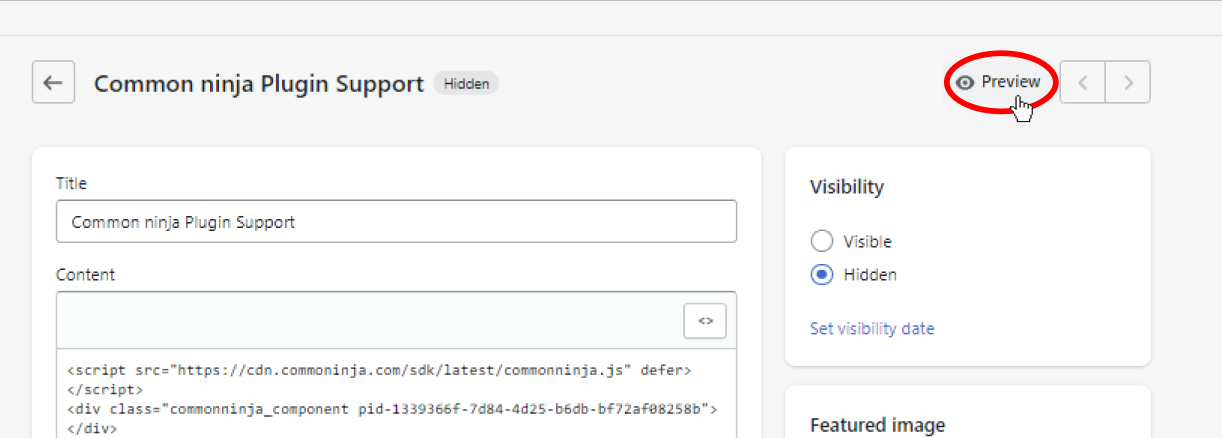The width and height of the screenshot is (1222, 438).
Task: Place cursor on the commonninja_component div line
Action: [x=392, y=409]
